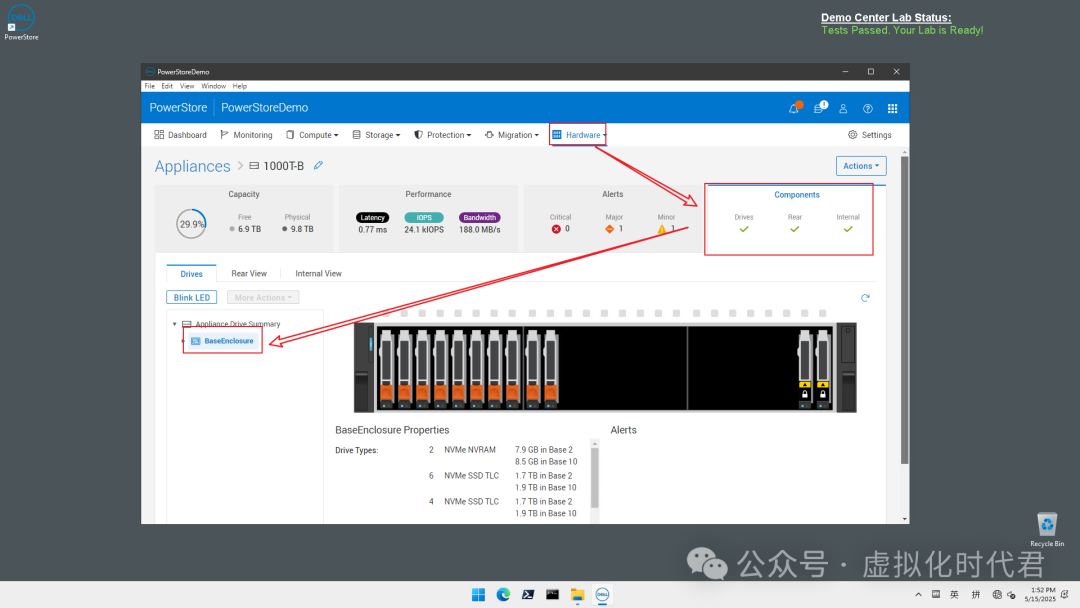Click the Windows Start button
Viewport: 1080px width, 608px height.
click(x=478, y=594)
